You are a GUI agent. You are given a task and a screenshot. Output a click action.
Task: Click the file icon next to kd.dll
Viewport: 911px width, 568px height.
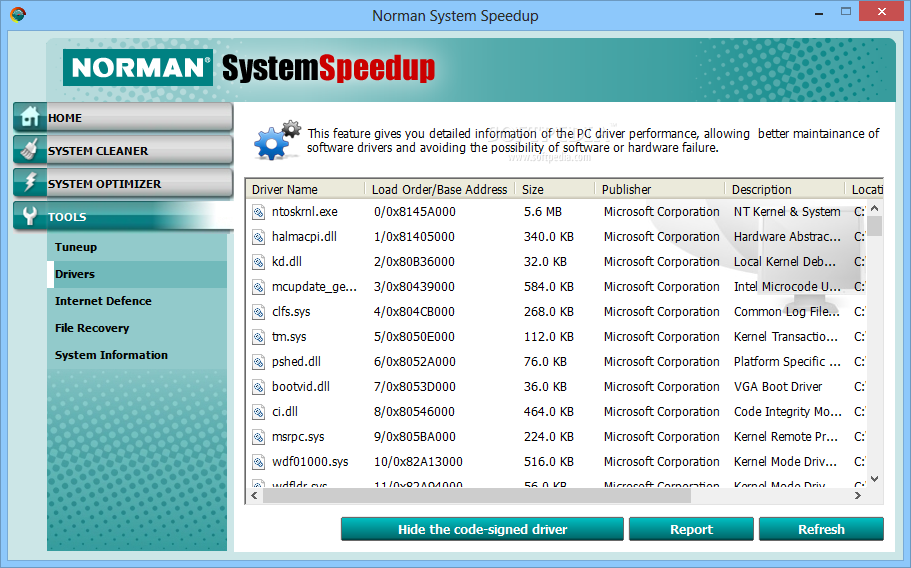click(x=258, y=262)
